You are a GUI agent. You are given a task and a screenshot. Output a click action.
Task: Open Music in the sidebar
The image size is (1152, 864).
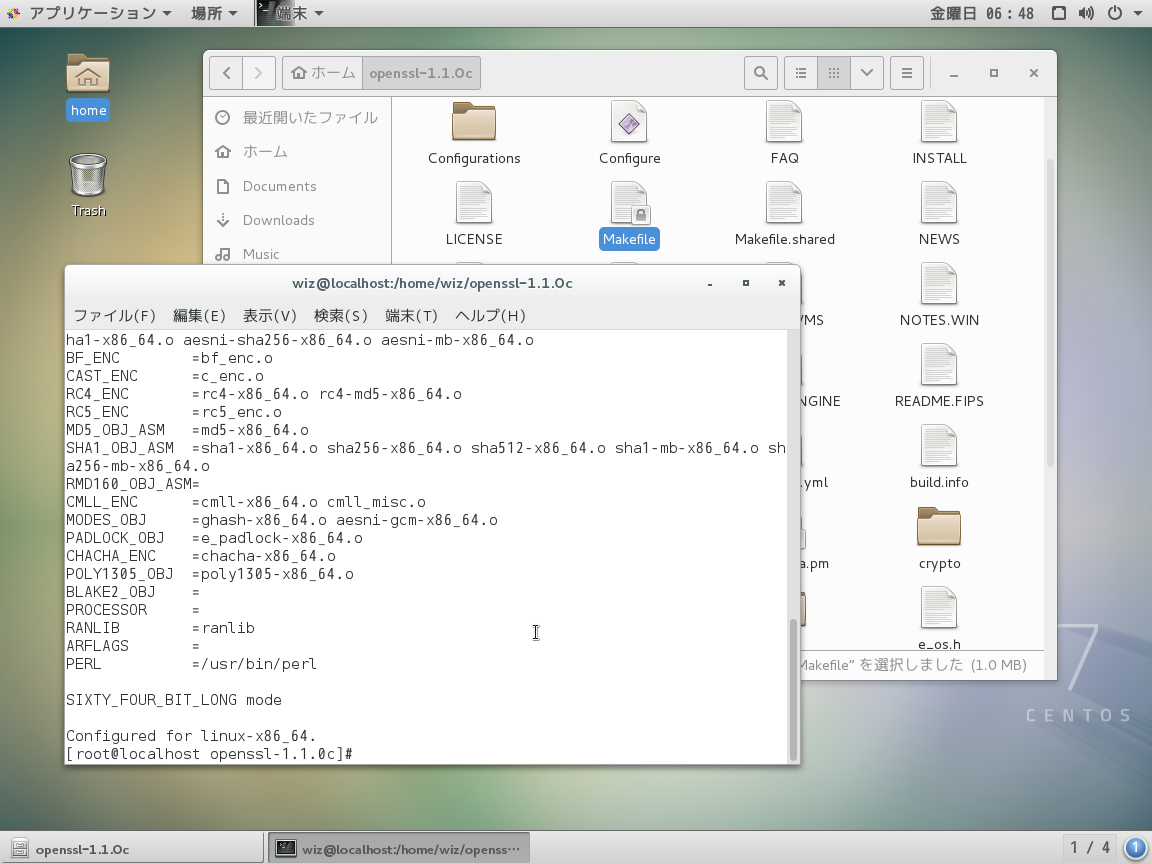coord(297,253)
